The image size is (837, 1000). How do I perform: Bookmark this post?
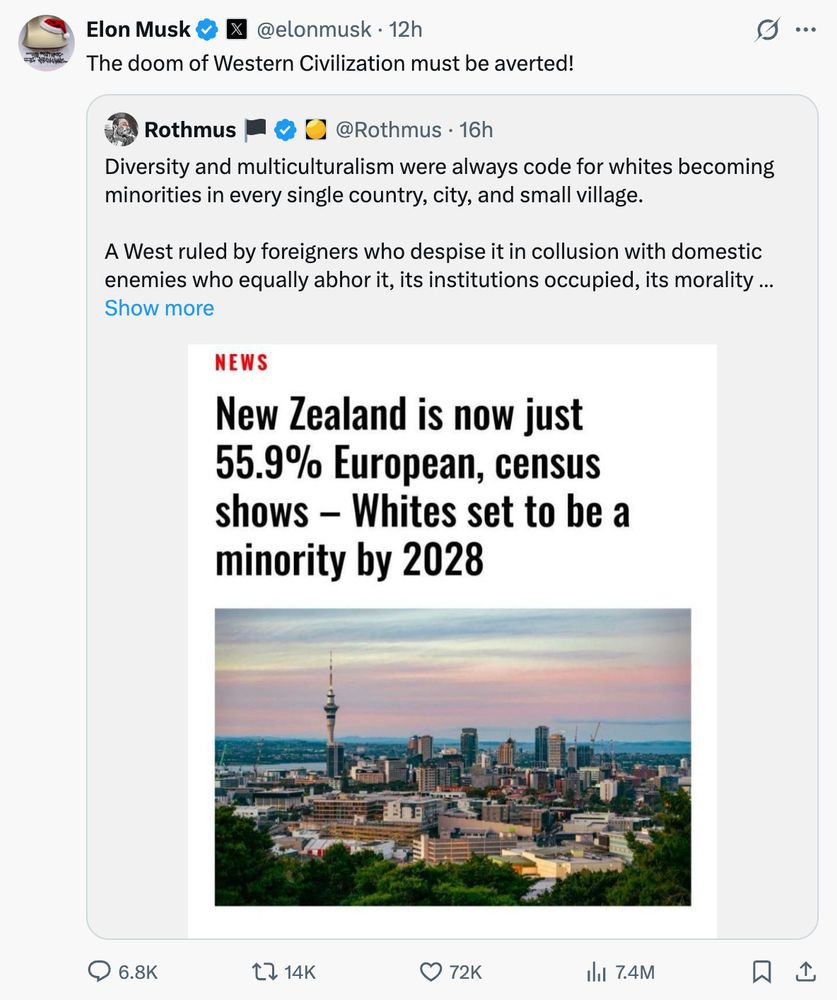(x=762, y=971)
